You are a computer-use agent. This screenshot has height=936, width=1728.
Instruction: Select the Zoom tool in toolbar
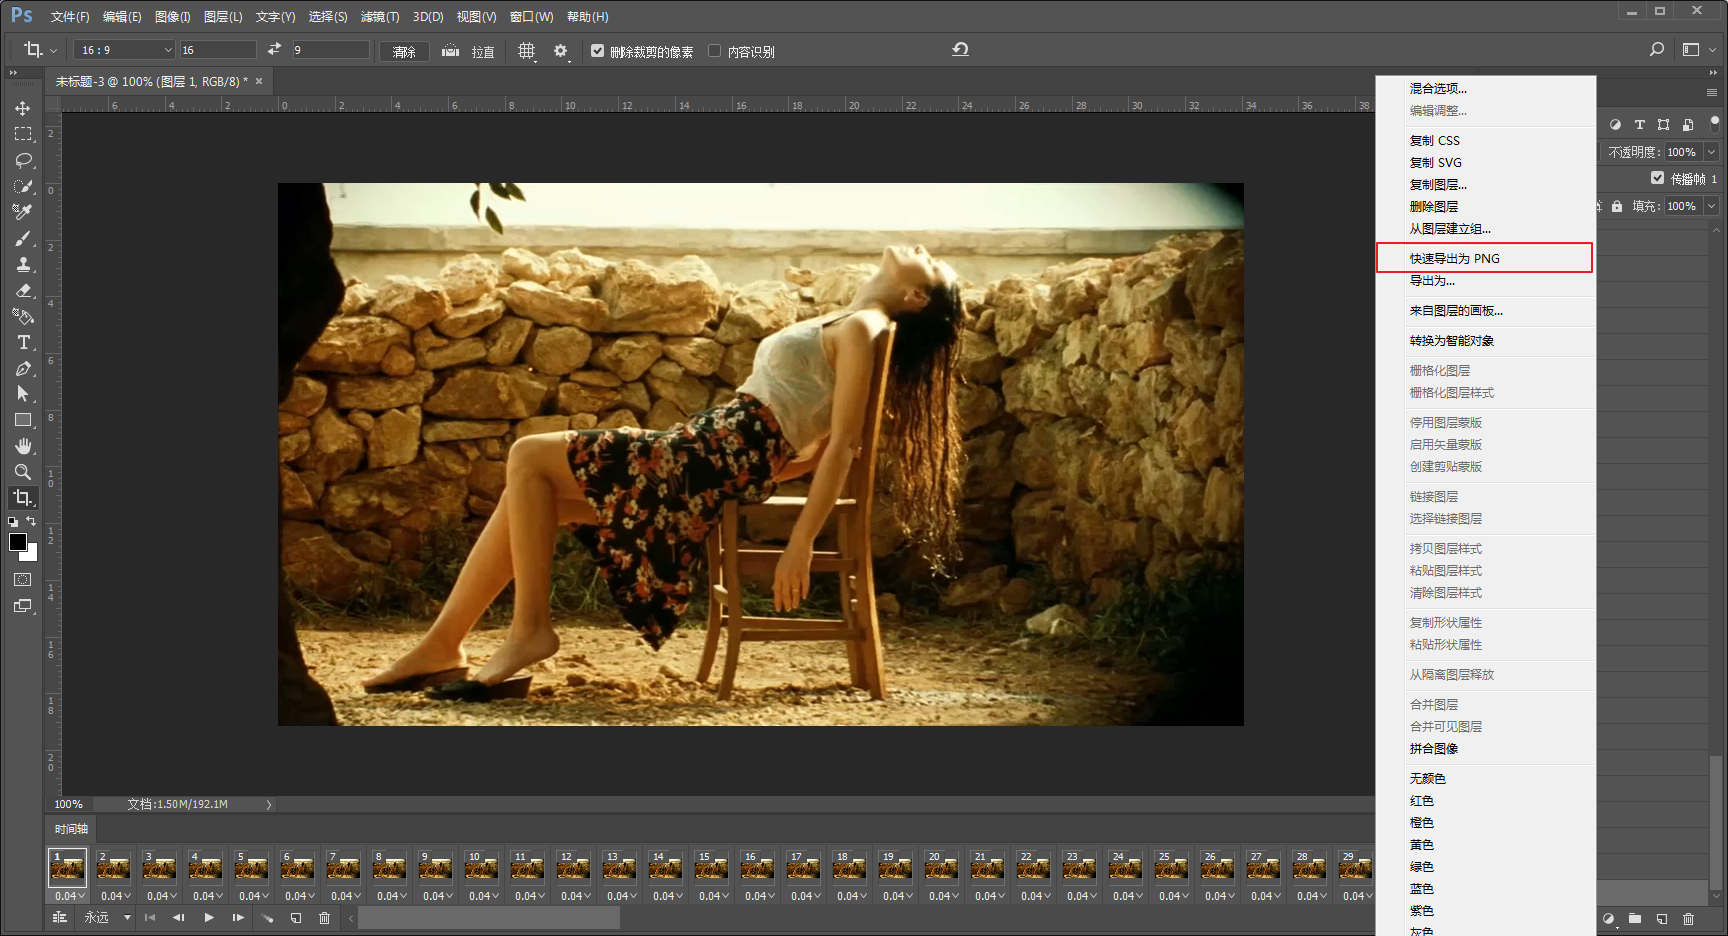(23, 471)
